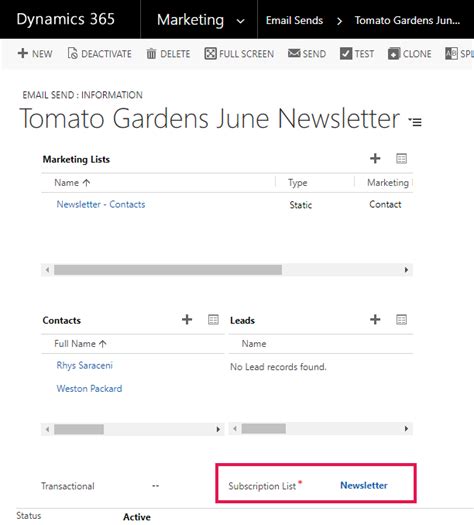The height and width of the screenshot is (525, 474).
Task: Click the Subscription List field label
Action: pos(262,486)
